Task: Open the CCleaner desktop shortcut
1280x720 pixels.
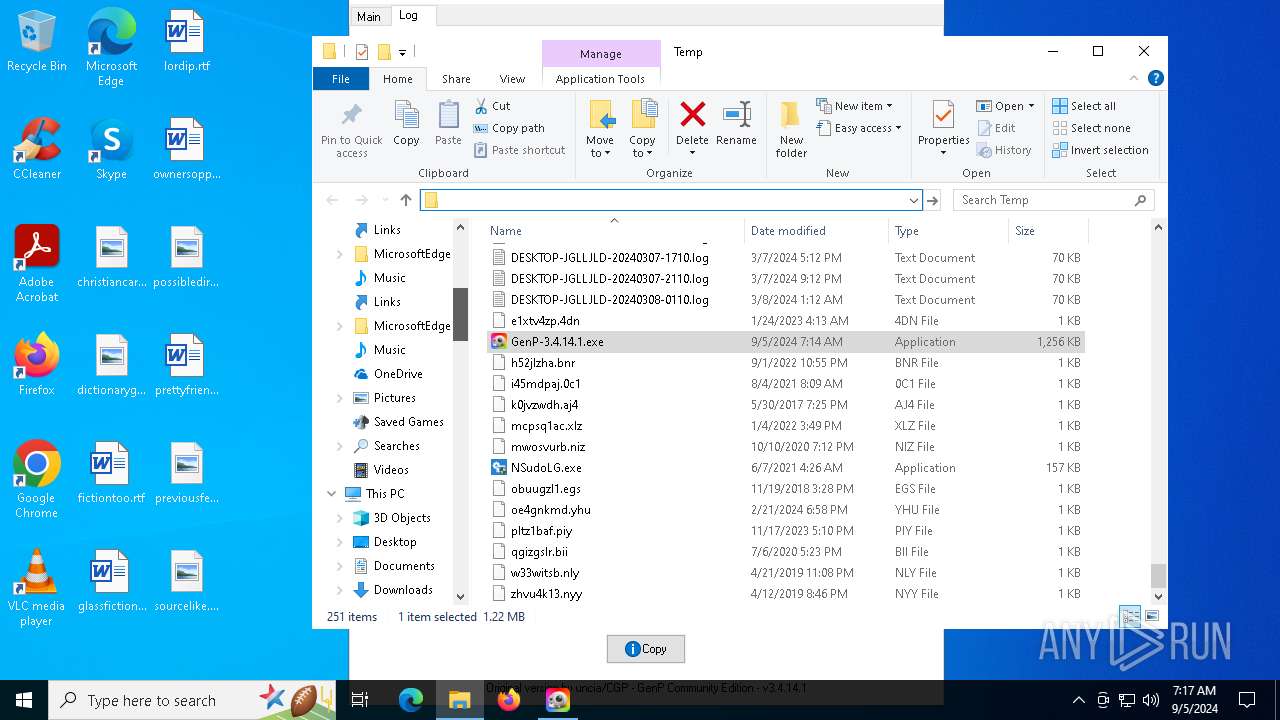Action: click(37, 150)
